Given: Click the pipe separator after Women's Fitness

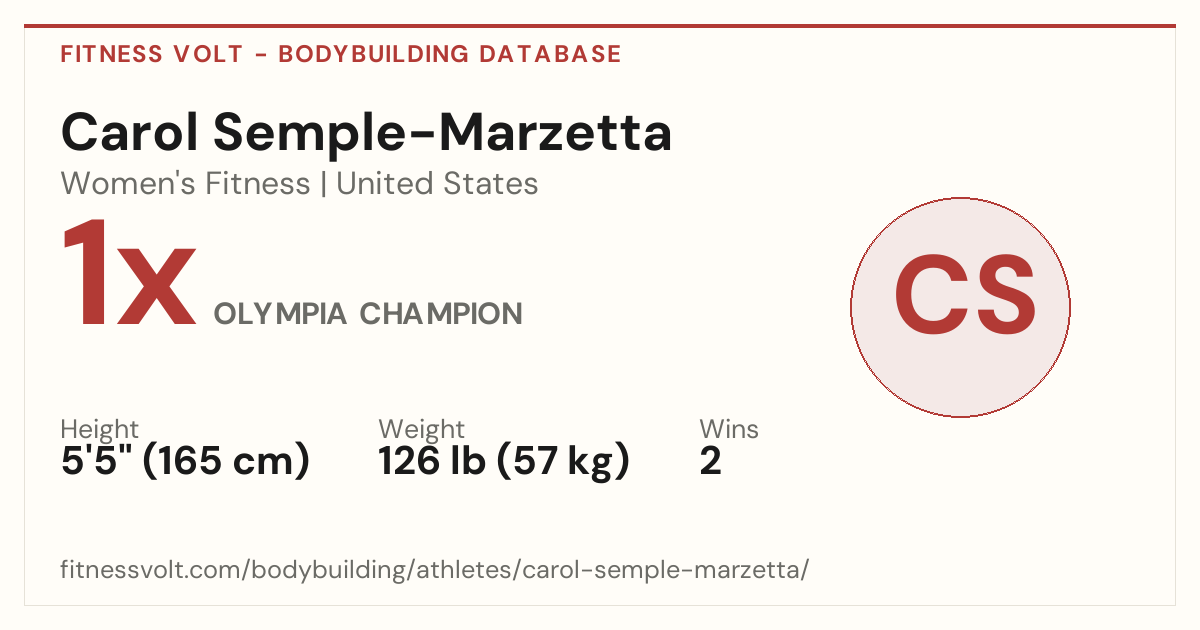Looking at the screenshot, I should click(323, 185).
